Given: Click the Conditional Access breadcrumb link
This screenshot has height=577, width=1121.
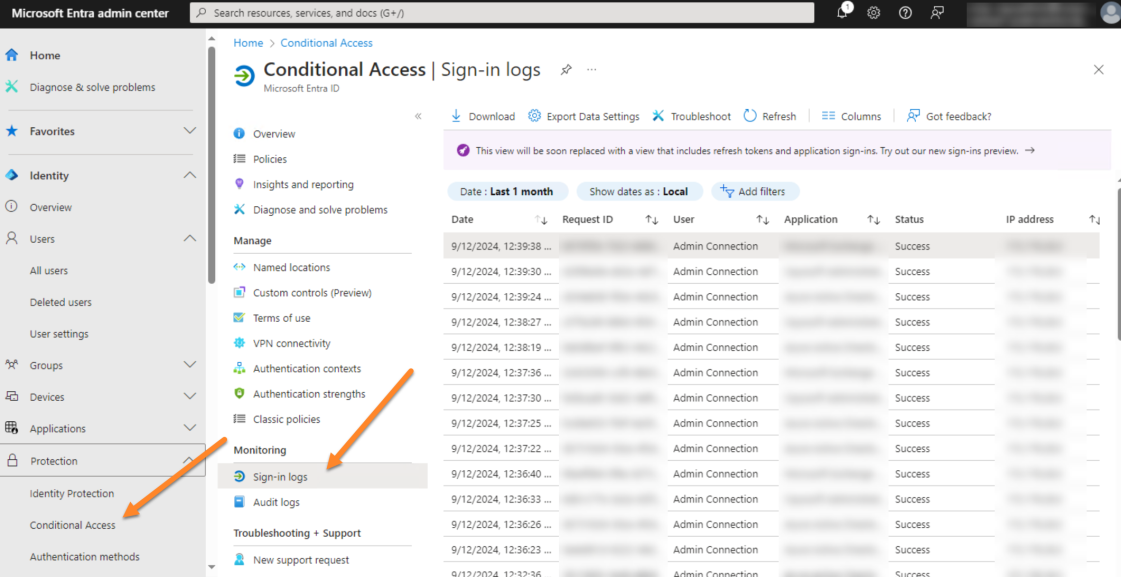Looking at the screenshot, I should click(326, 43).
